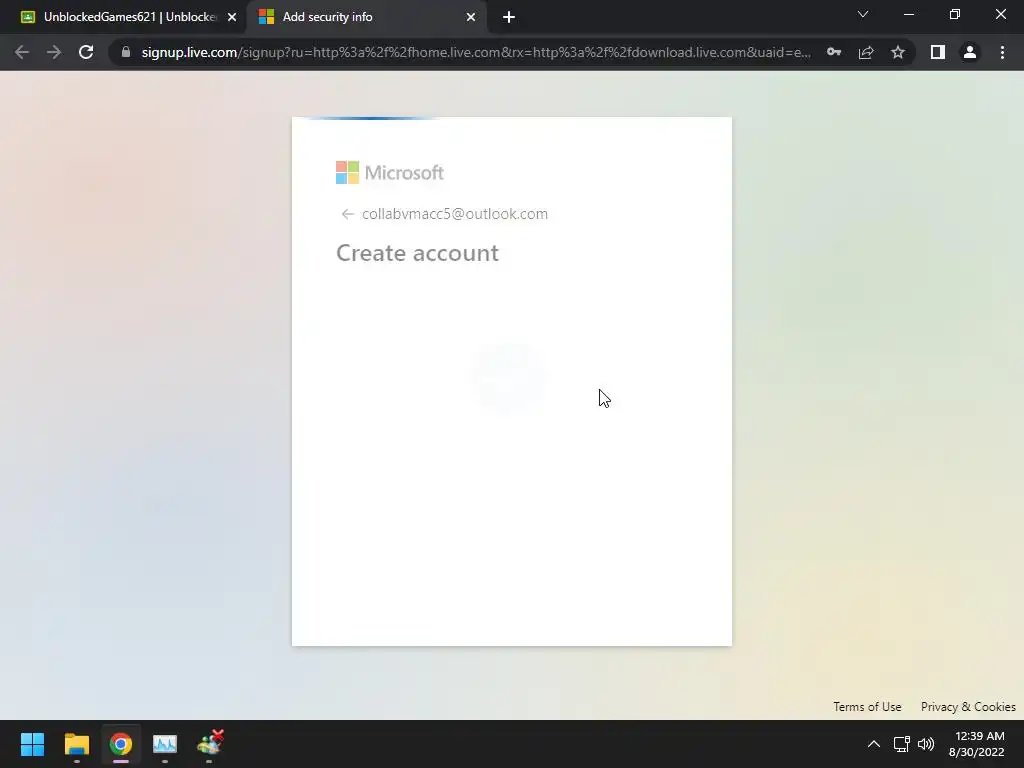1024x768 pixels.
Task: Open the performance monitor taskbar icon
Action: click(165, 744)
